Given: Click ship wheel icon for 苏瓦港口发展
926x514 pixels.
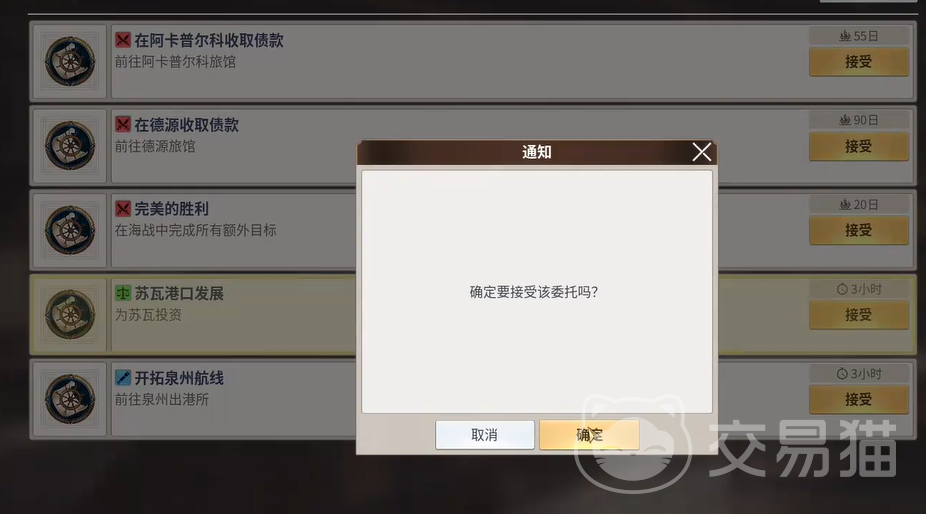Looking at the screenshot, I should 70,314.
